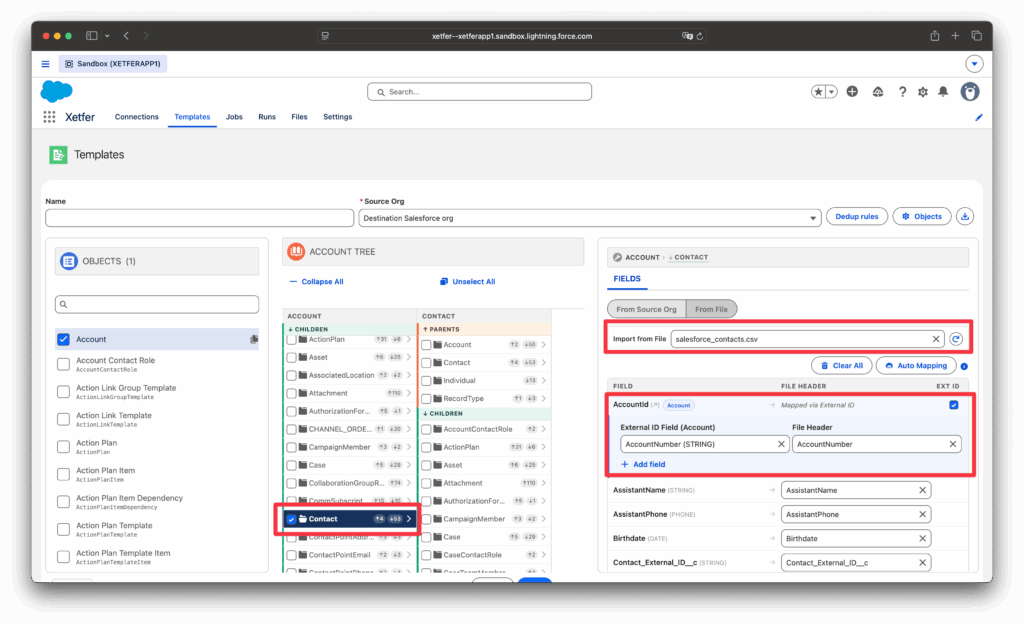
Task: Open the hamburger menu beside Sandbox label
Action: tap(45, 64)
